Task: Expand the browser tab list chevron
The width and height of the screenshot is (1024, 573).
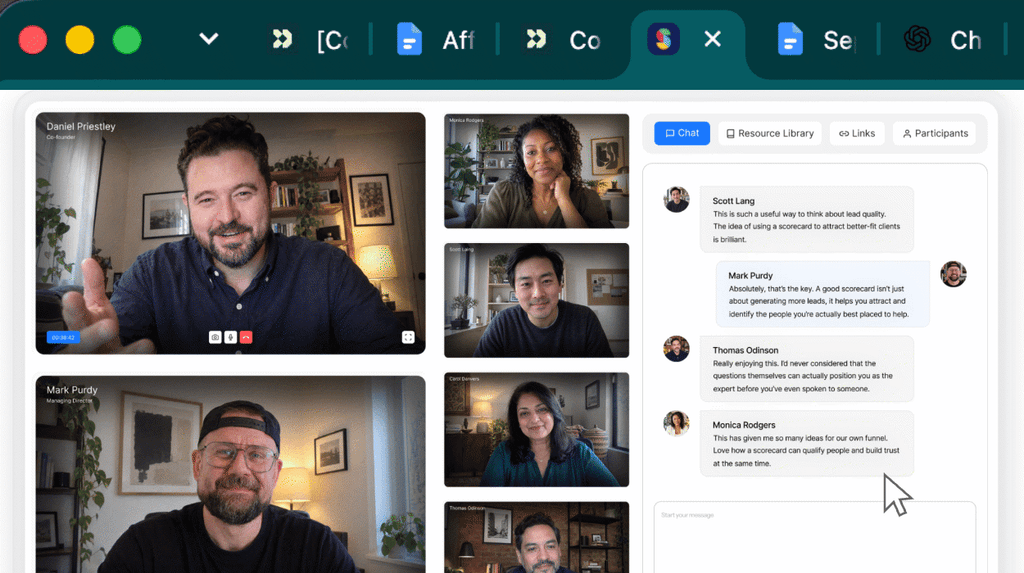Action: coord(208,39)
